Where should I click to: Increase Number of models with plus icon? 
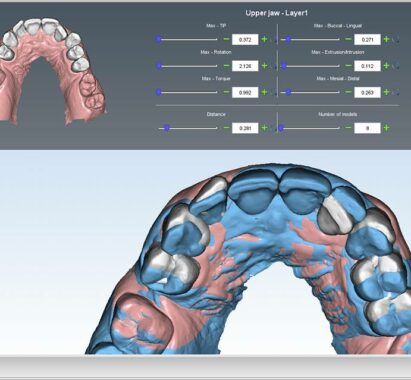[x=386, y=128]
